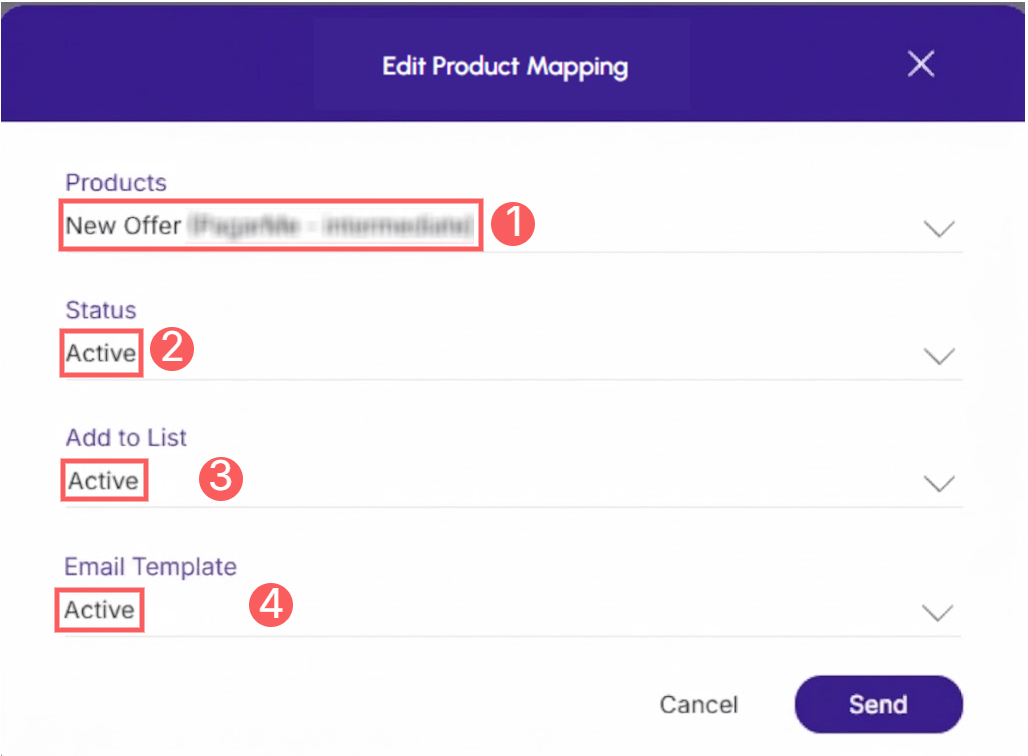This screenshot has height=756, width=1028.
Task: Click the red number 2 marker
Action: [172, 349]
